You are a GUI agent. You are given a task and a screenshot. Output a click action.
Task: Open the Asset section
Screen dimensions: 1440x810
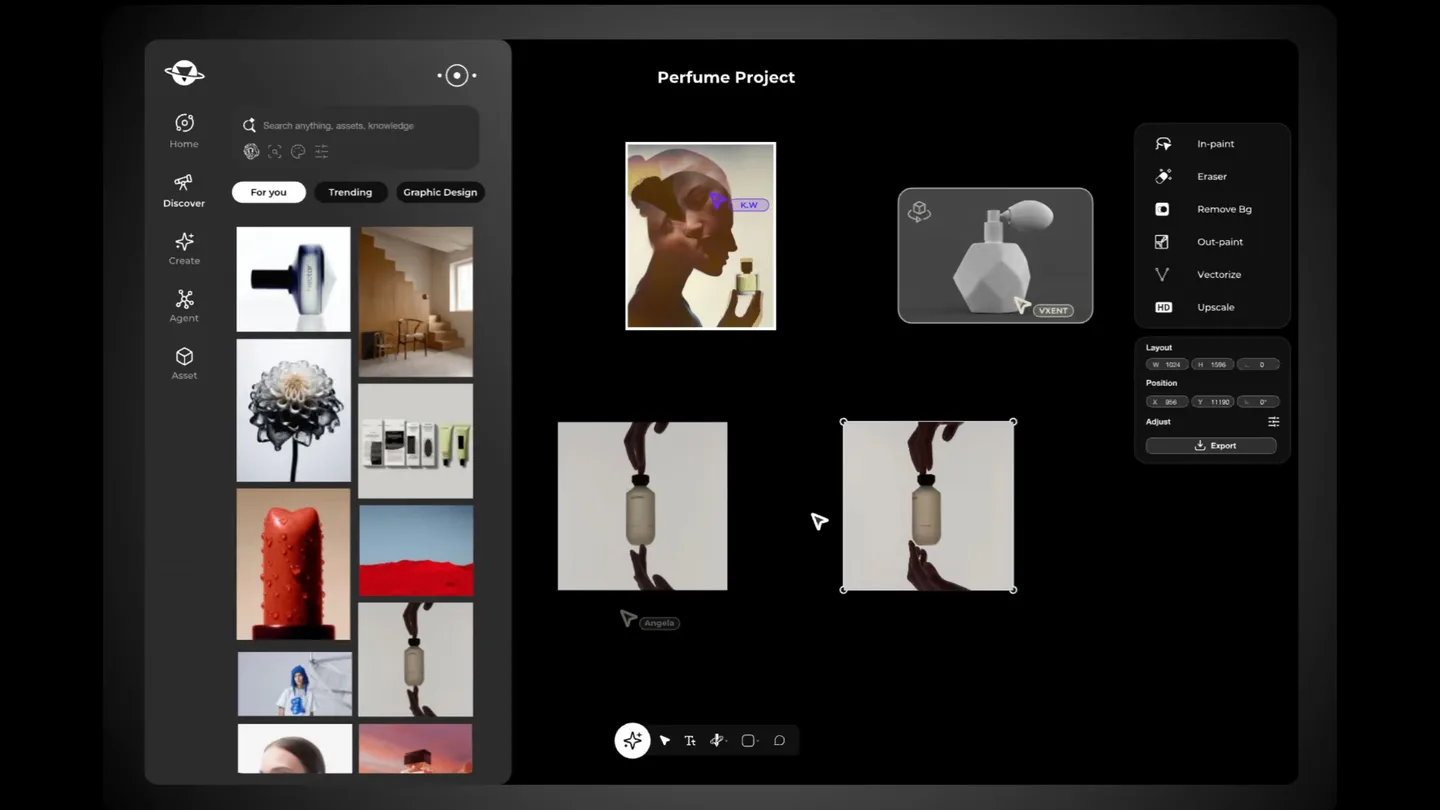[x=184, y=363]
